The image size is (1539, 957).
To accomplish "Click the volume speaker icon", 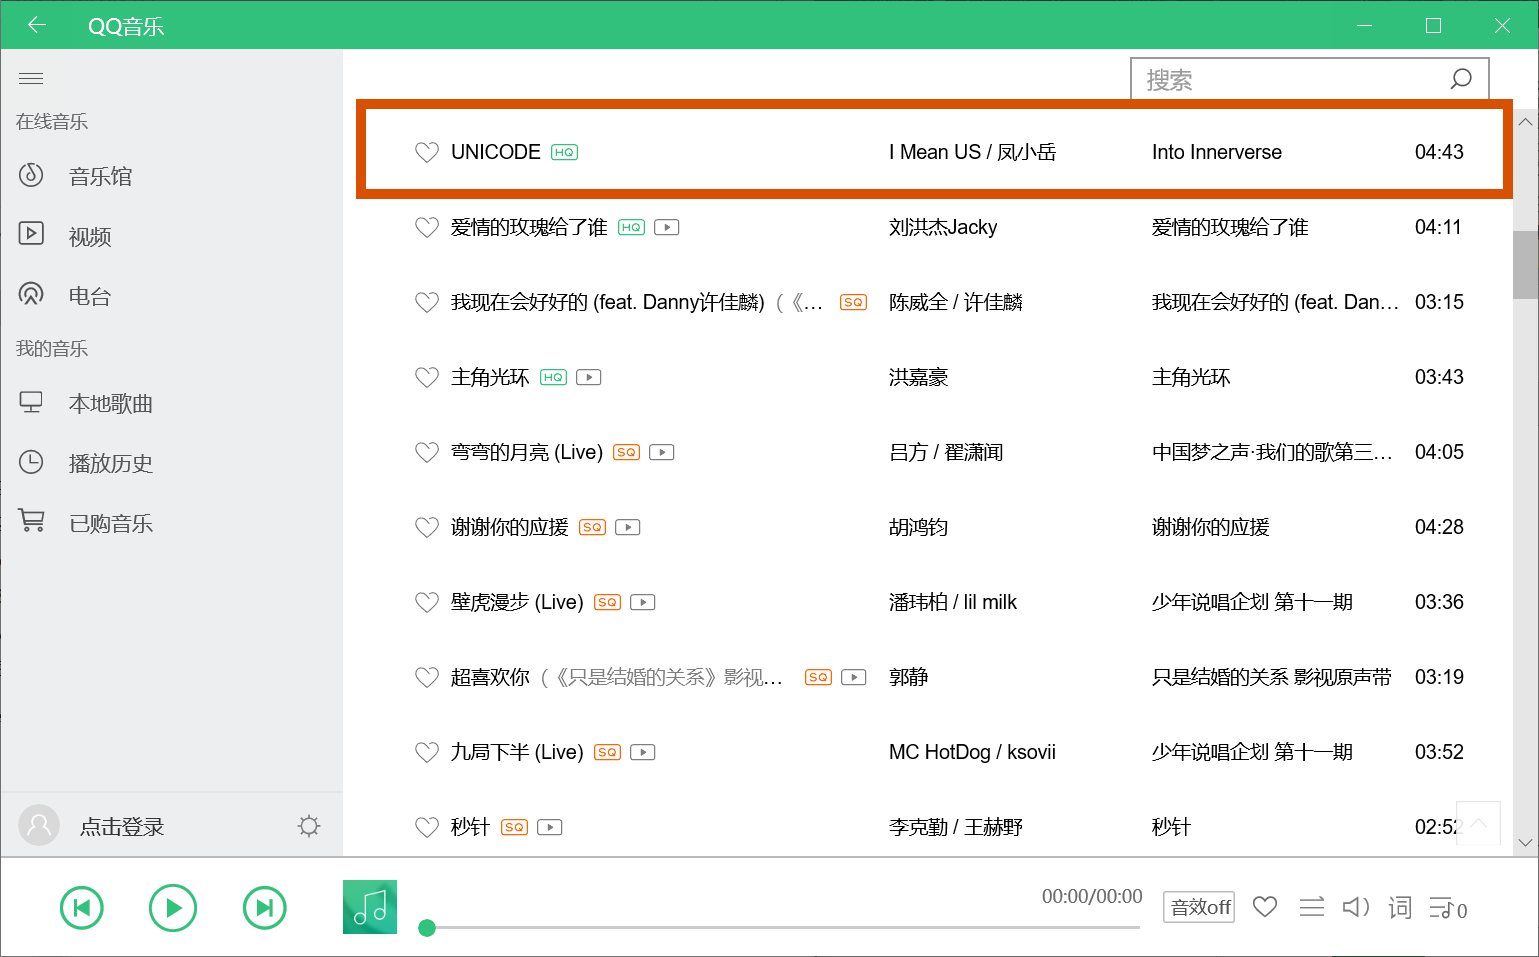I will [1355, 908].
